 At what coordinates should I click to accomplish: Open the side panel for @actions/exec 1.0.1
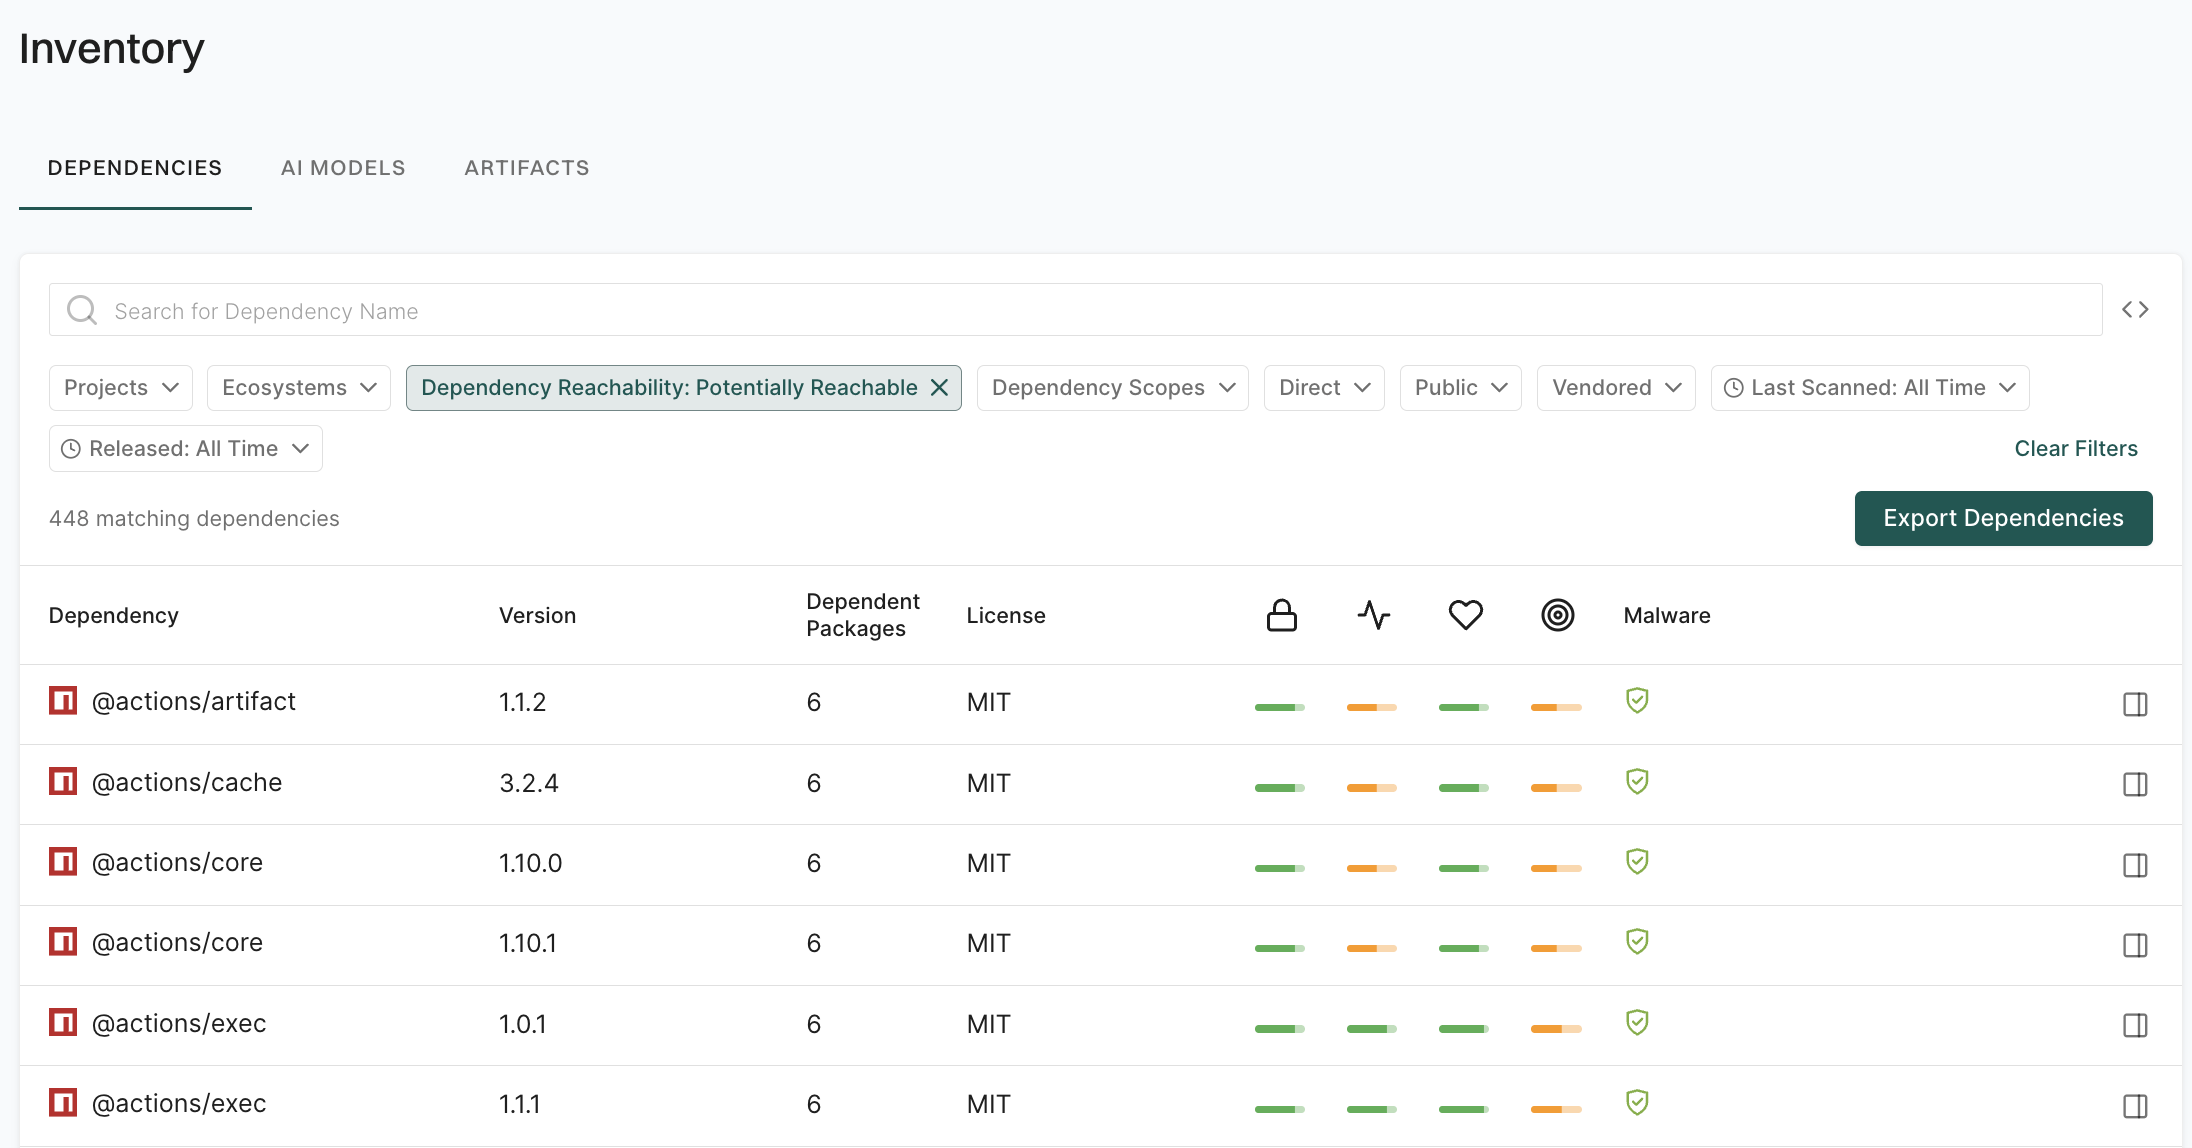(x=2136, y=1025)
